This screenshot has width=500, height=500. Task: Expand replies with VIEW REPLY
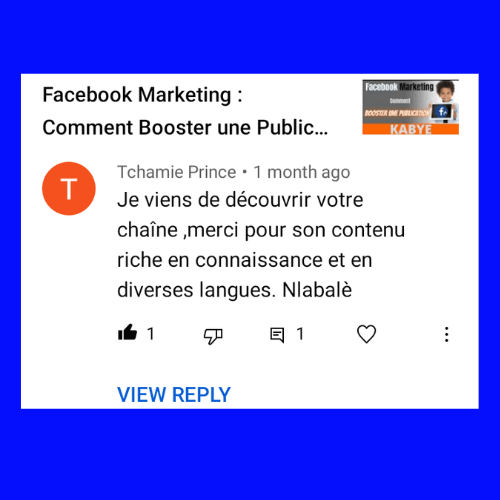pos(174,395)
